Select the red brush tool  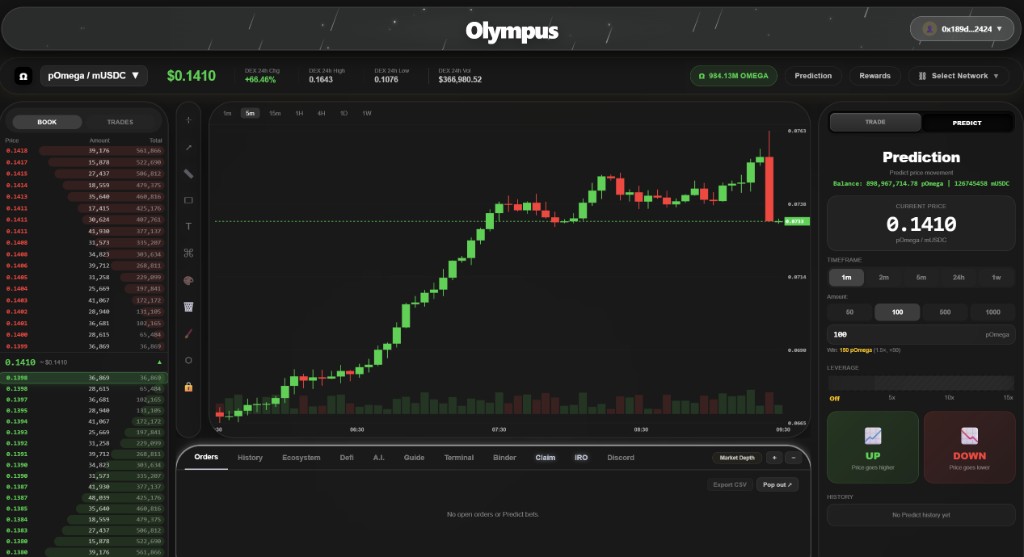click(188, 334)
